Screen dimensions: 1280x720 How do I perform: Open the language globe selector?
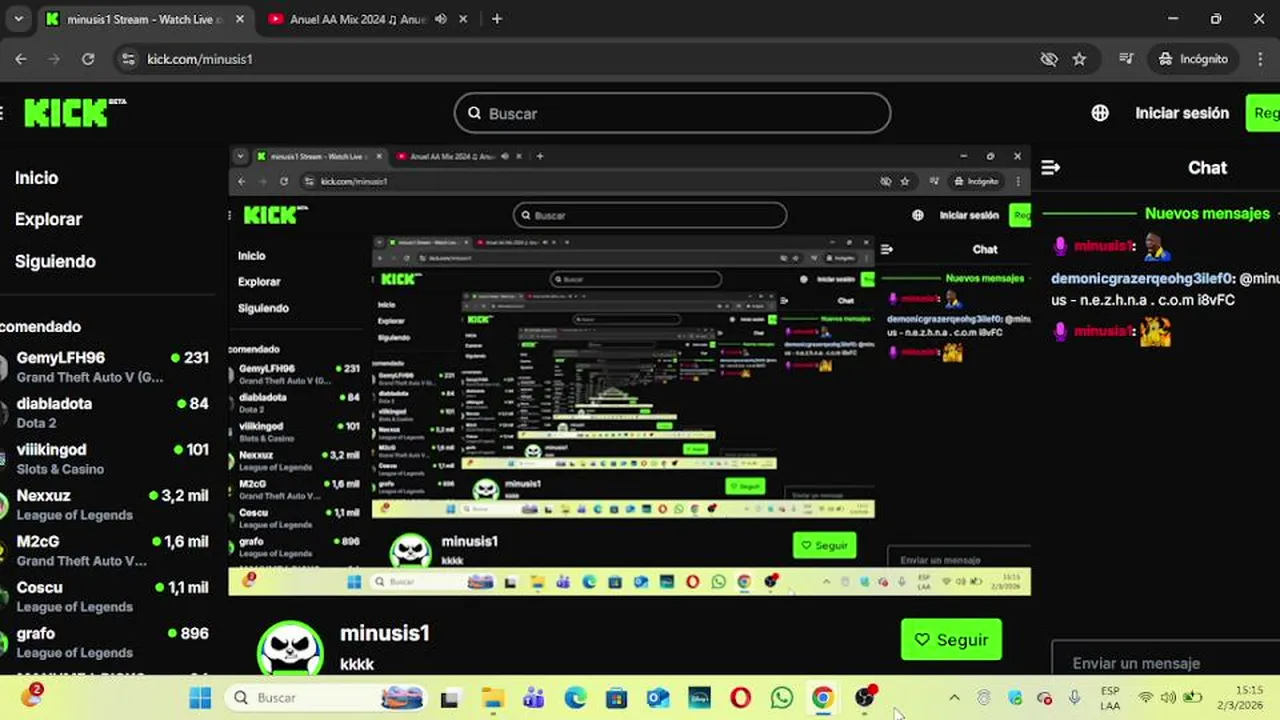tap(1100, 113)
